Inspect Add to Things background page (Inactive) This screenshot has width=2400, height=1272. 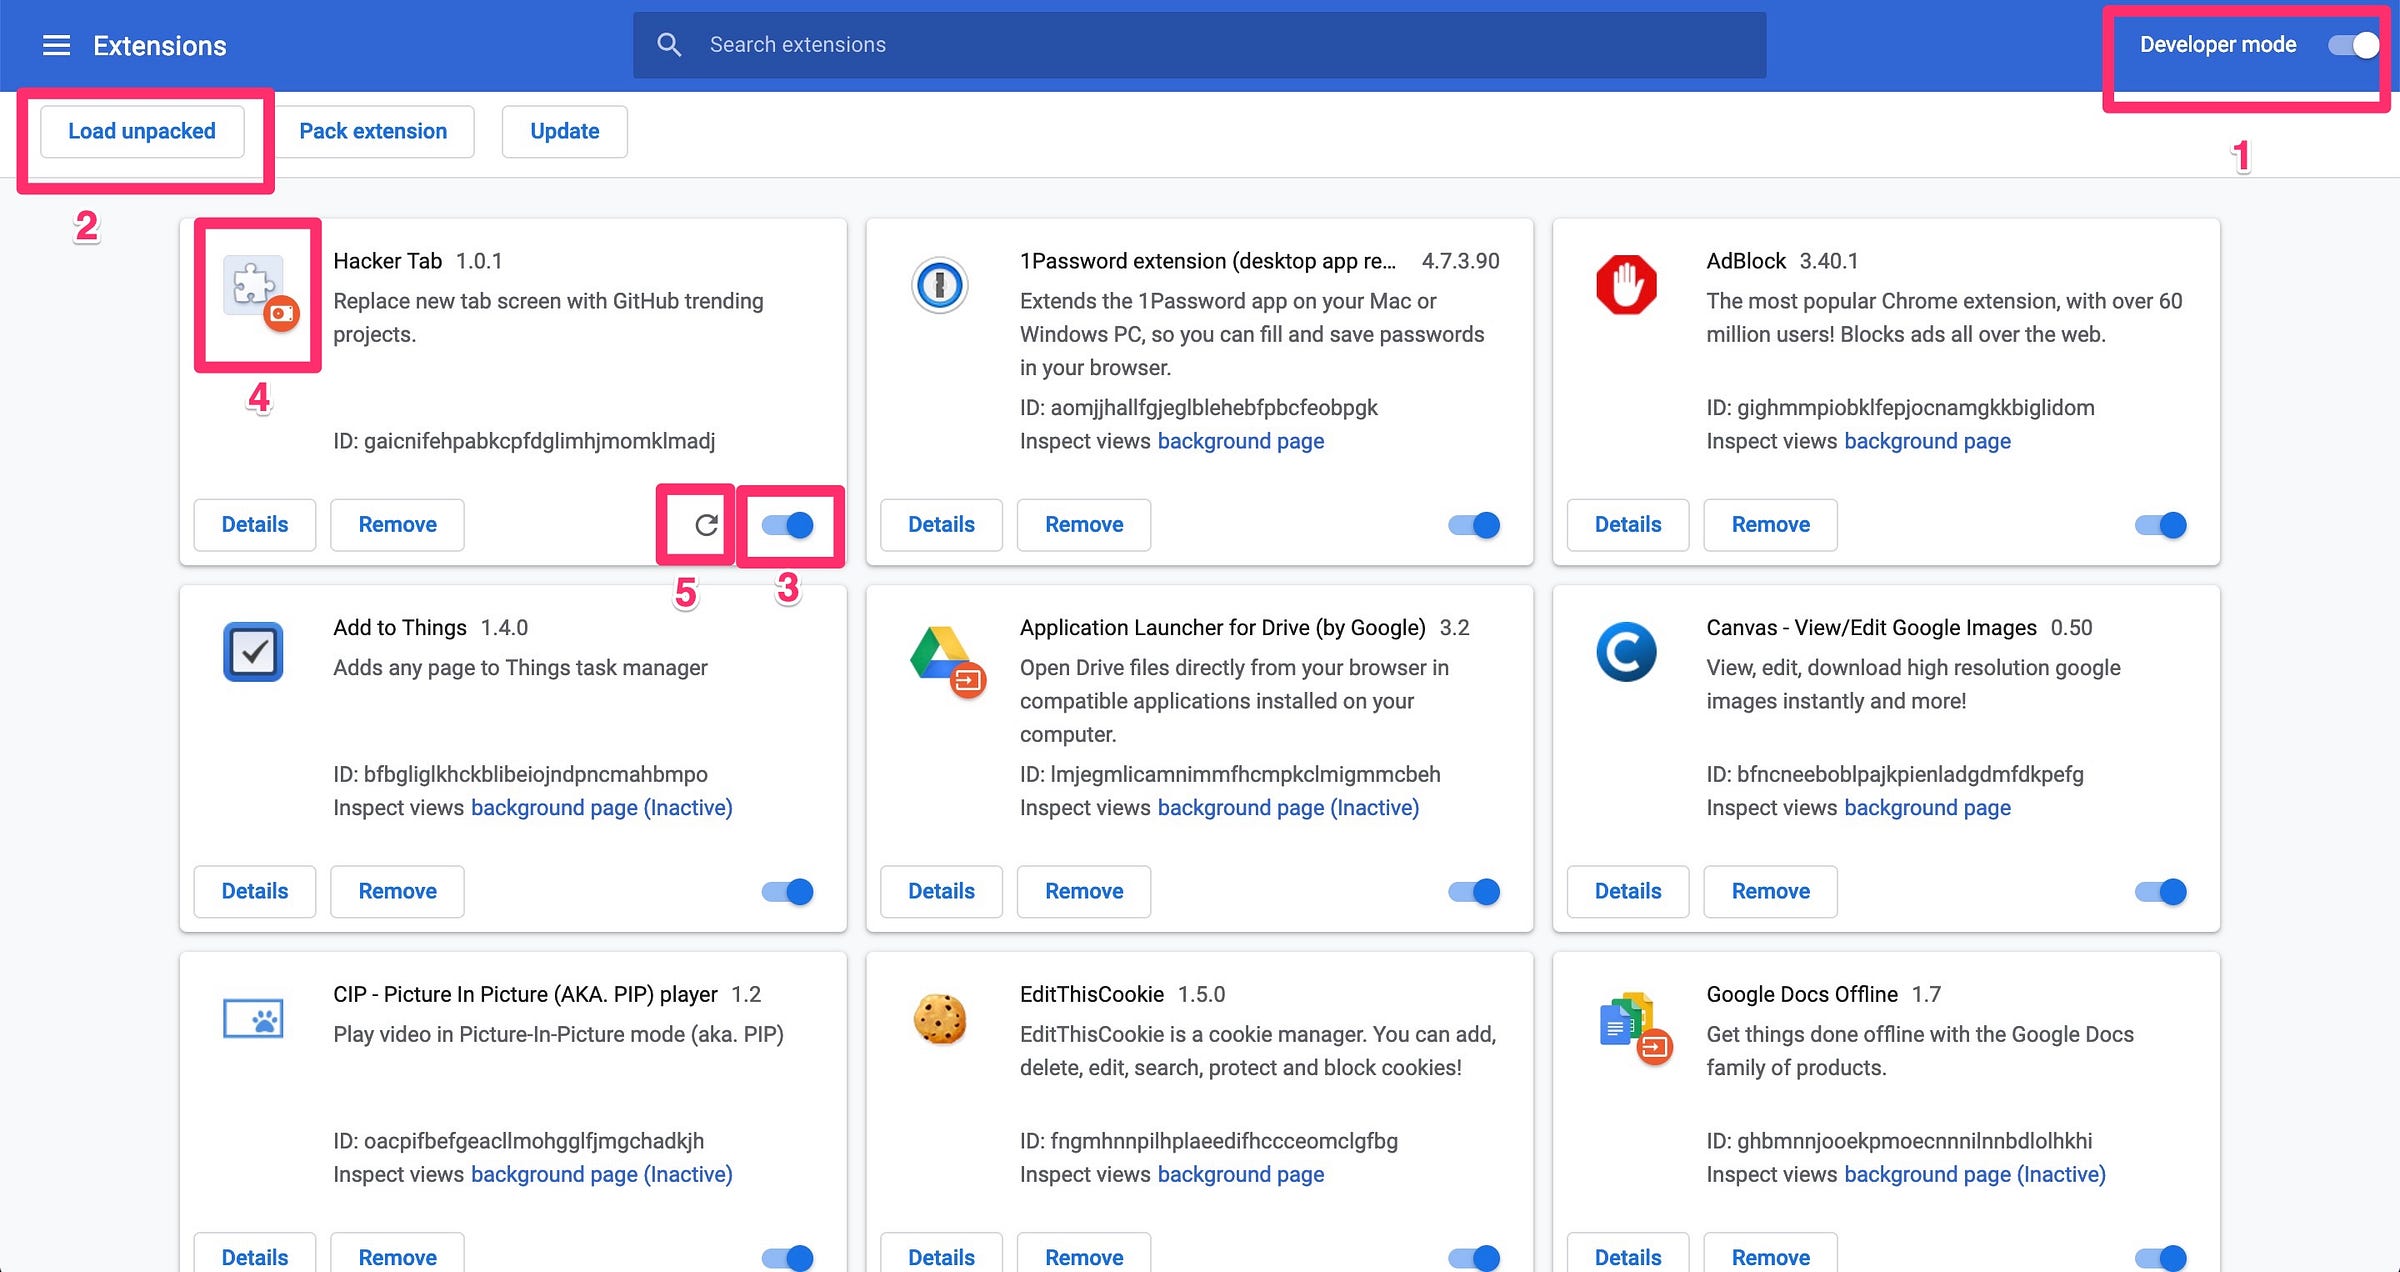tap(602, 808)
